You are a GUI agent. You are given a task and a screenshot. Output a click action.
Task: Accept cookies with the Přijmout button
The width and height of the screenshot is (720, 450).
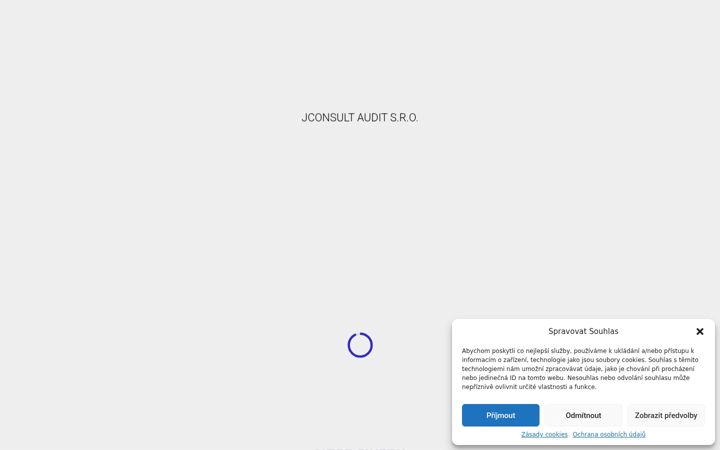(x=501, y=415)
